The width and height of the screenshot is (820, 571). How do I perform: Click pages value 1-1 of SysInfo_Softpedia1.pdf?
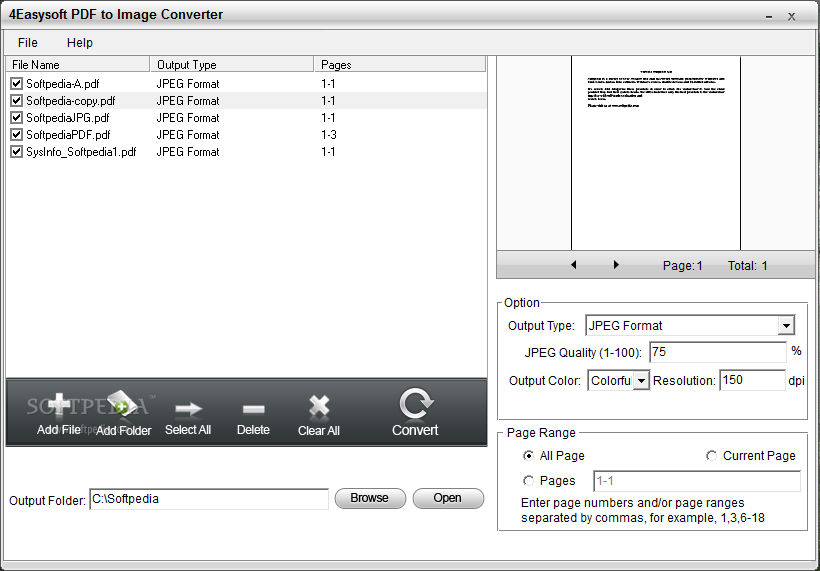click(328, 152)
